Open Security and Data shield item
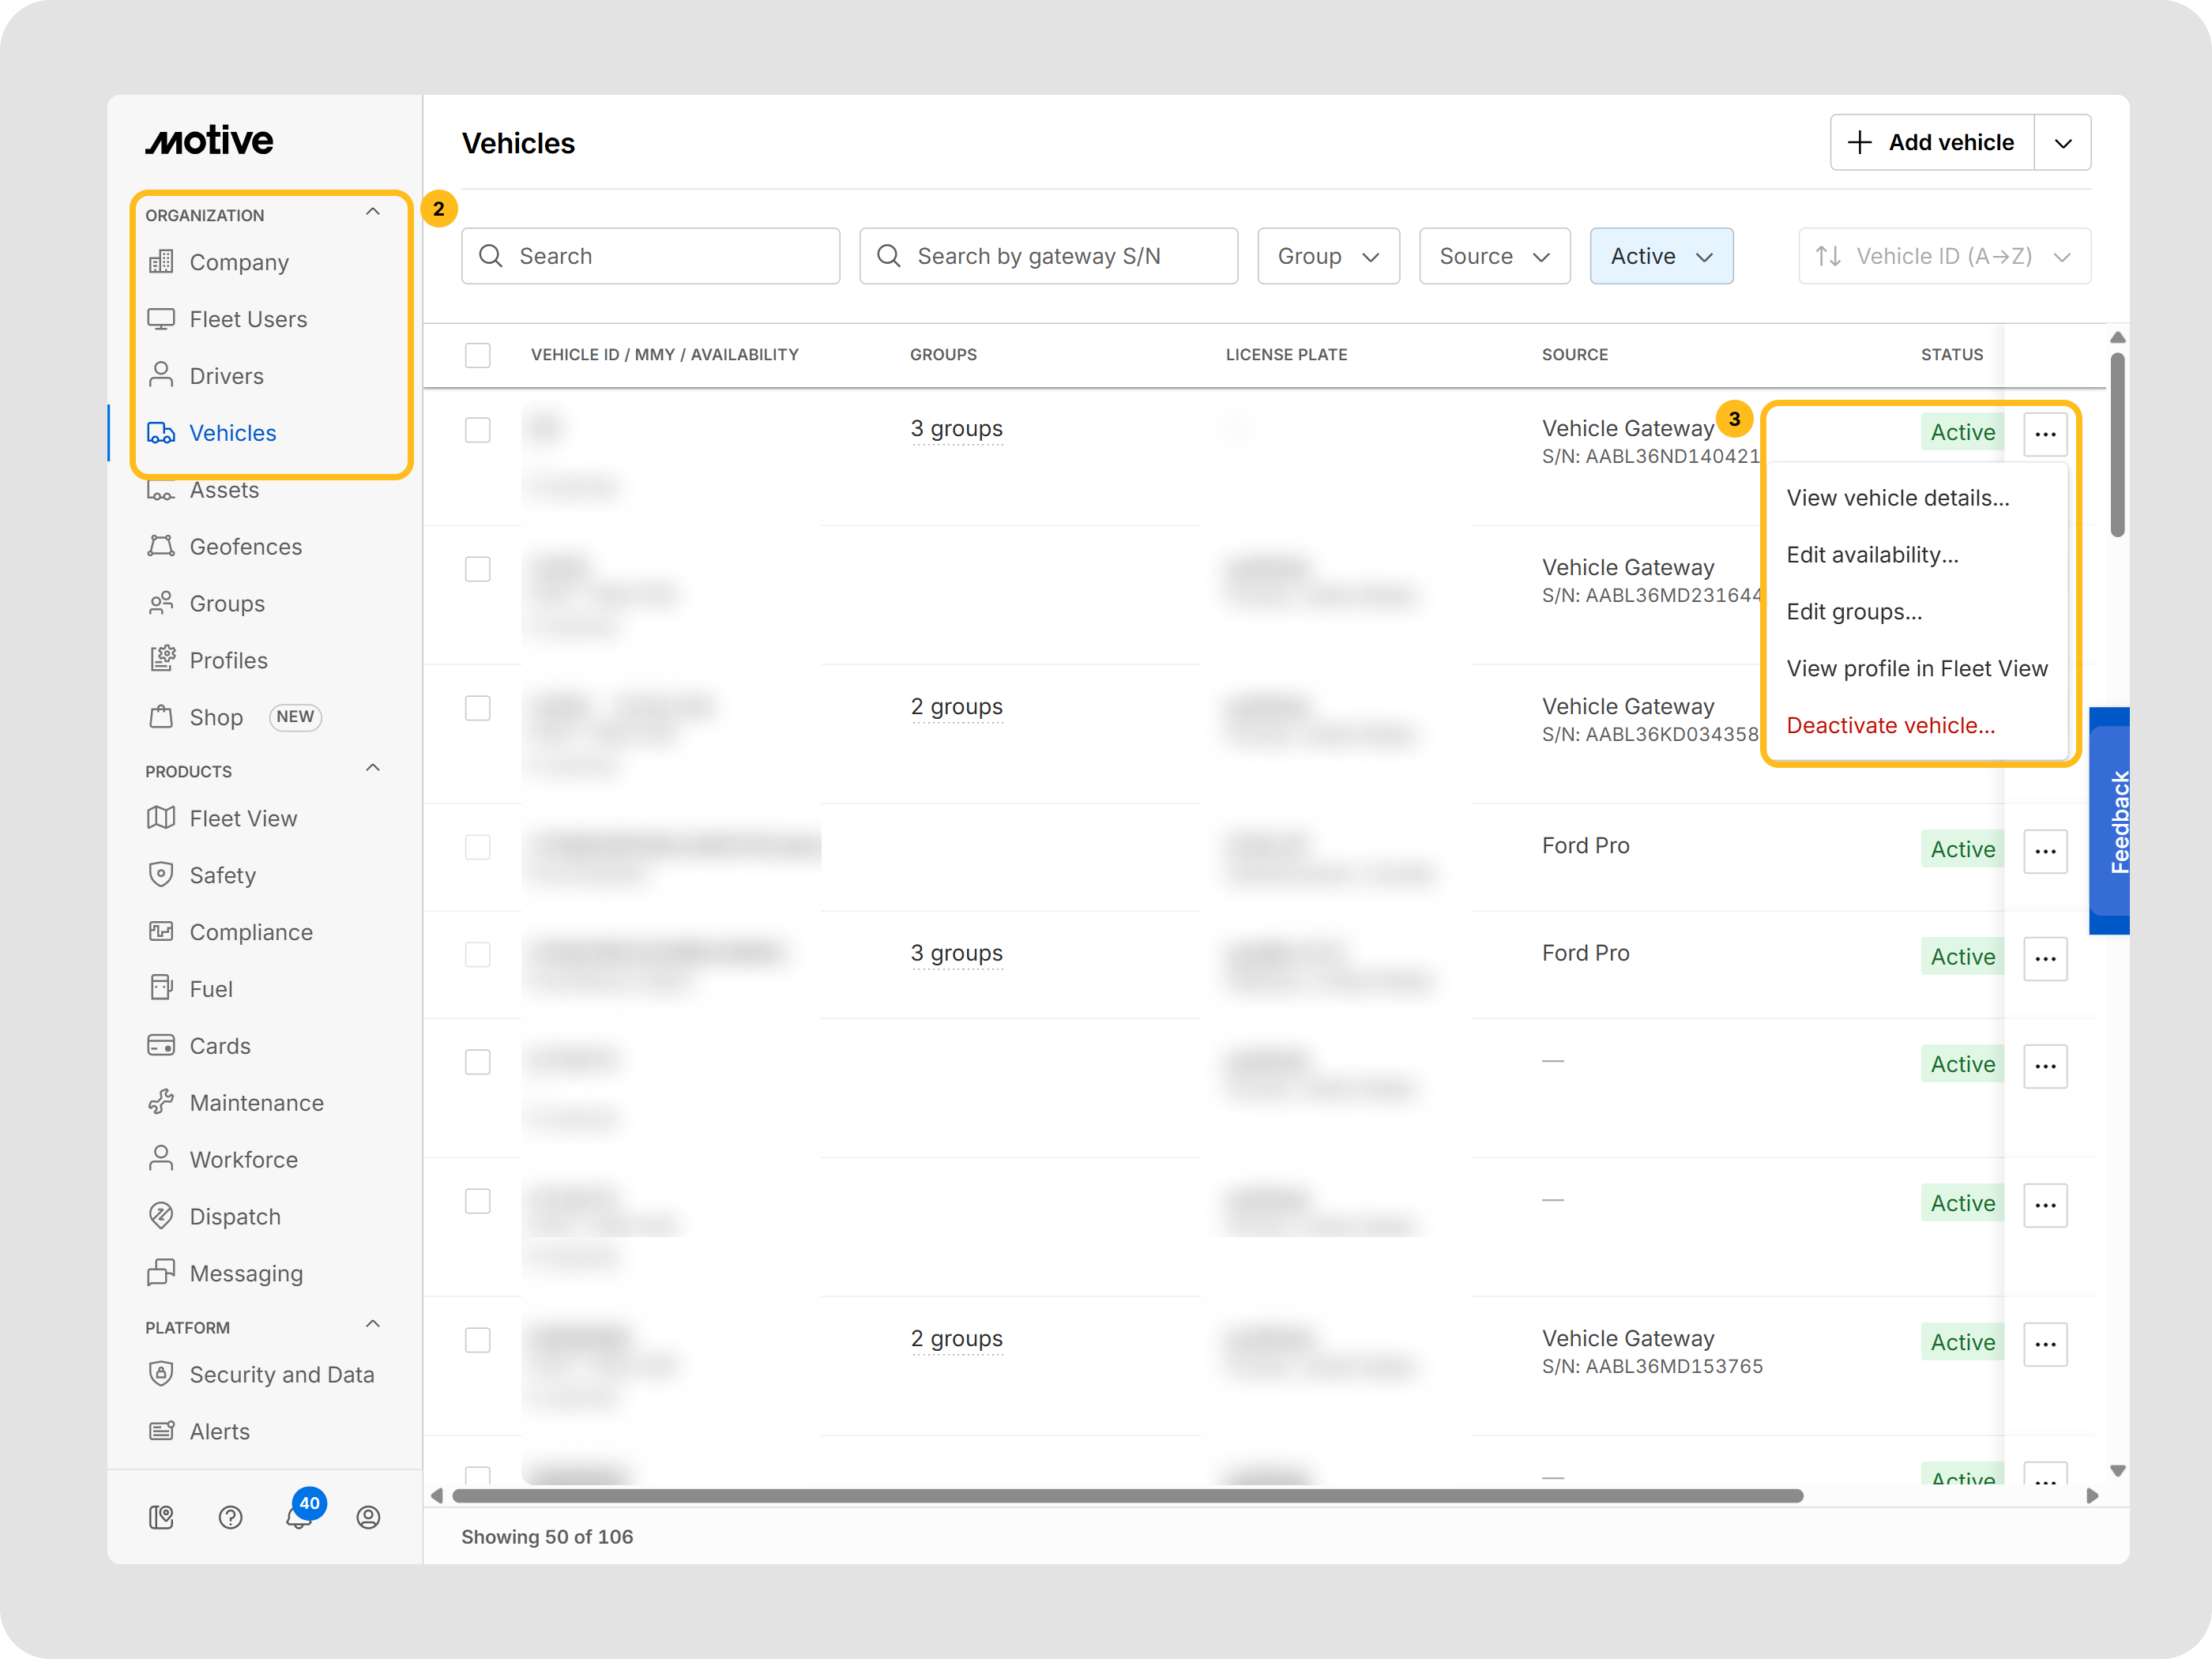Screen dimensions: 2212x1659 (x=281, y=1375)
